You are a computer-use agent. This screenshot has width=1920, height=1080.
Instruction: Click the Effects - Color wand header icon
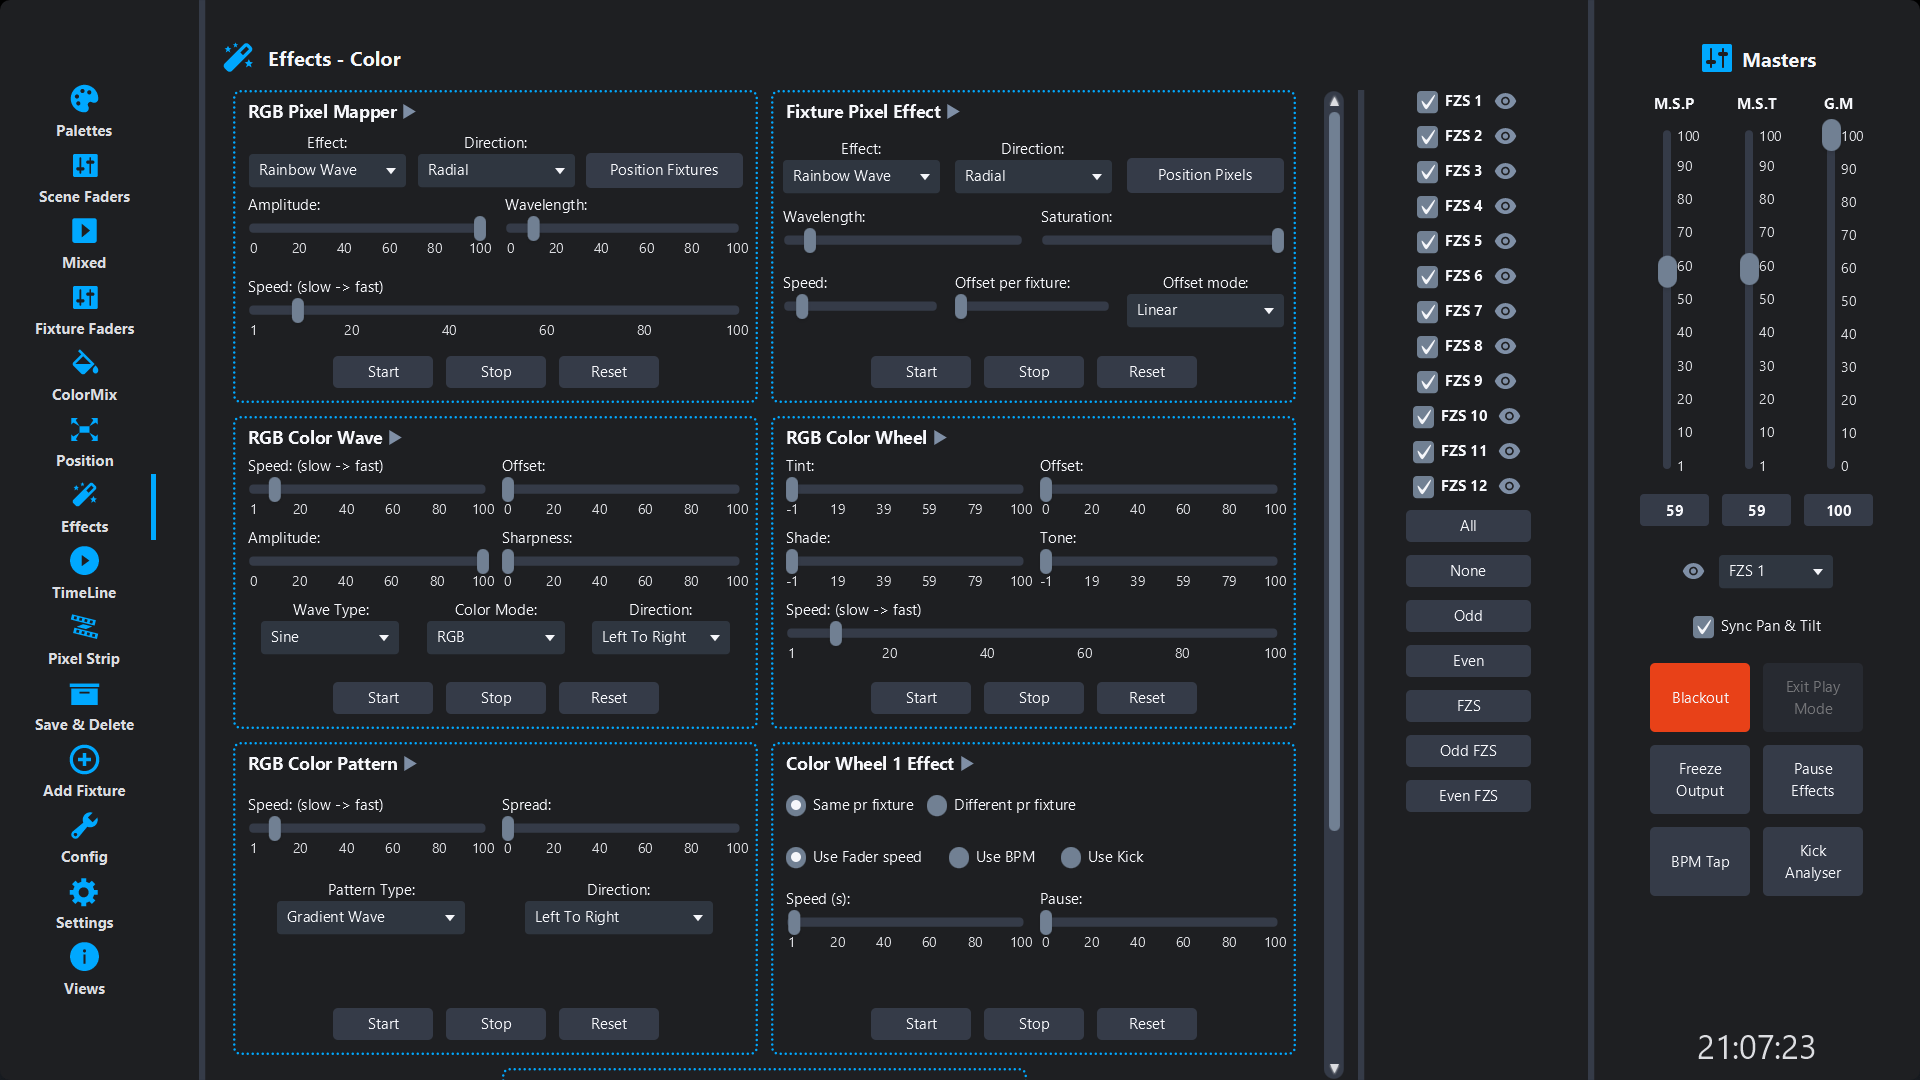click(x=238, y=58)
